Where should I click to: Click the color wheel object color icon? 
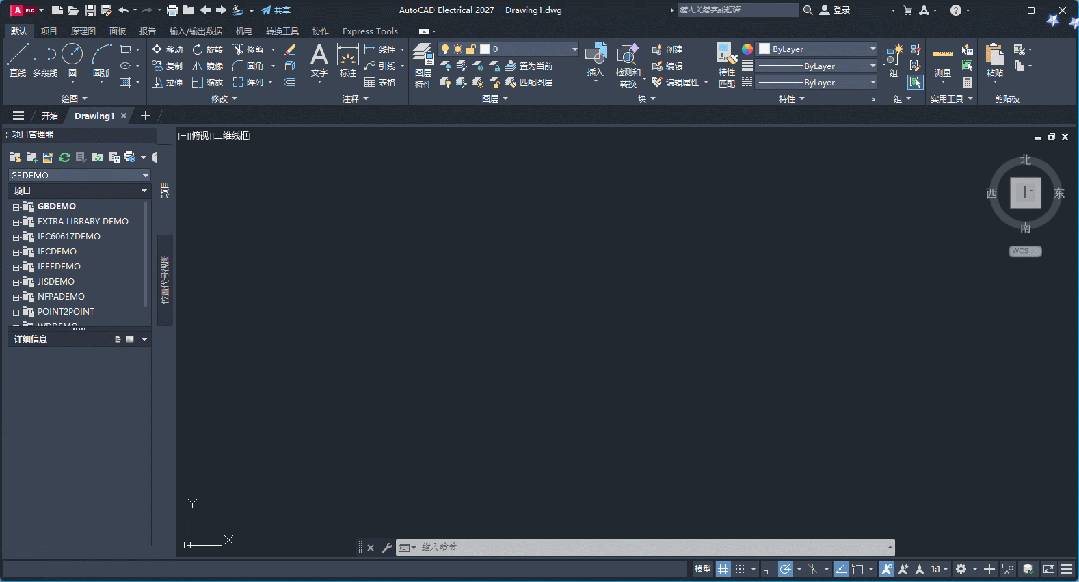(x=747, y=50)
